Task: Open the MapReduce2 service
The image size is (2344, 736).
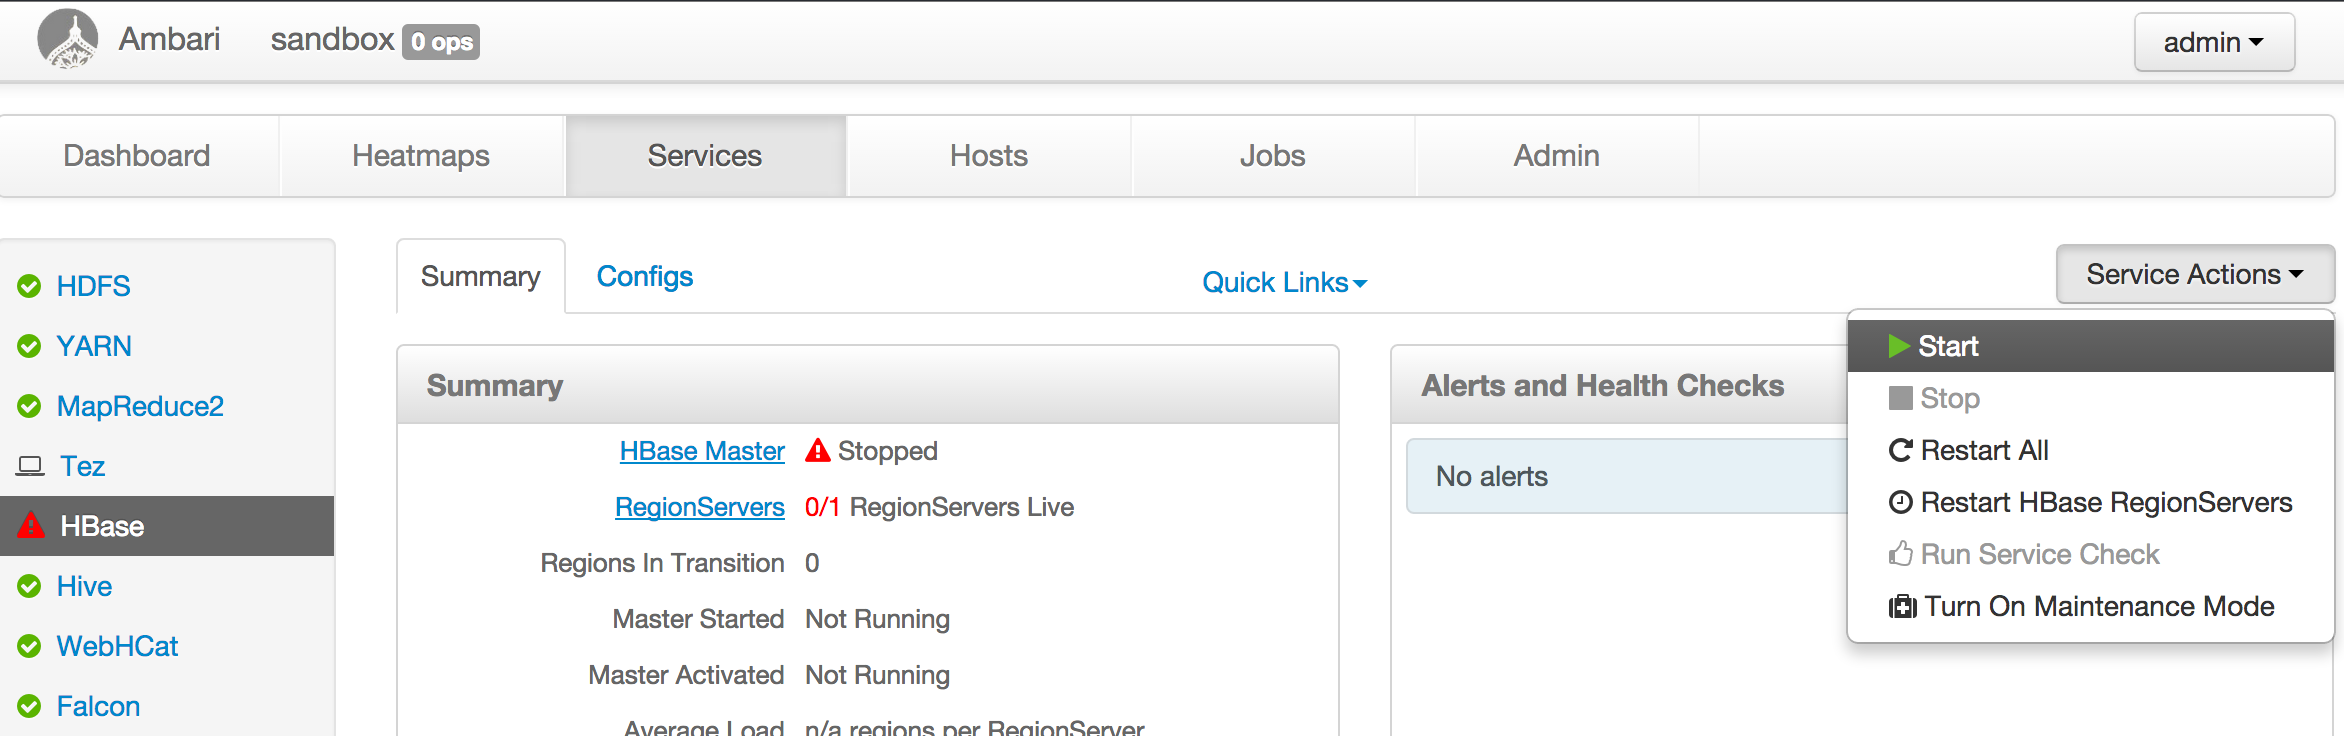Action: (x=140, y=406)
